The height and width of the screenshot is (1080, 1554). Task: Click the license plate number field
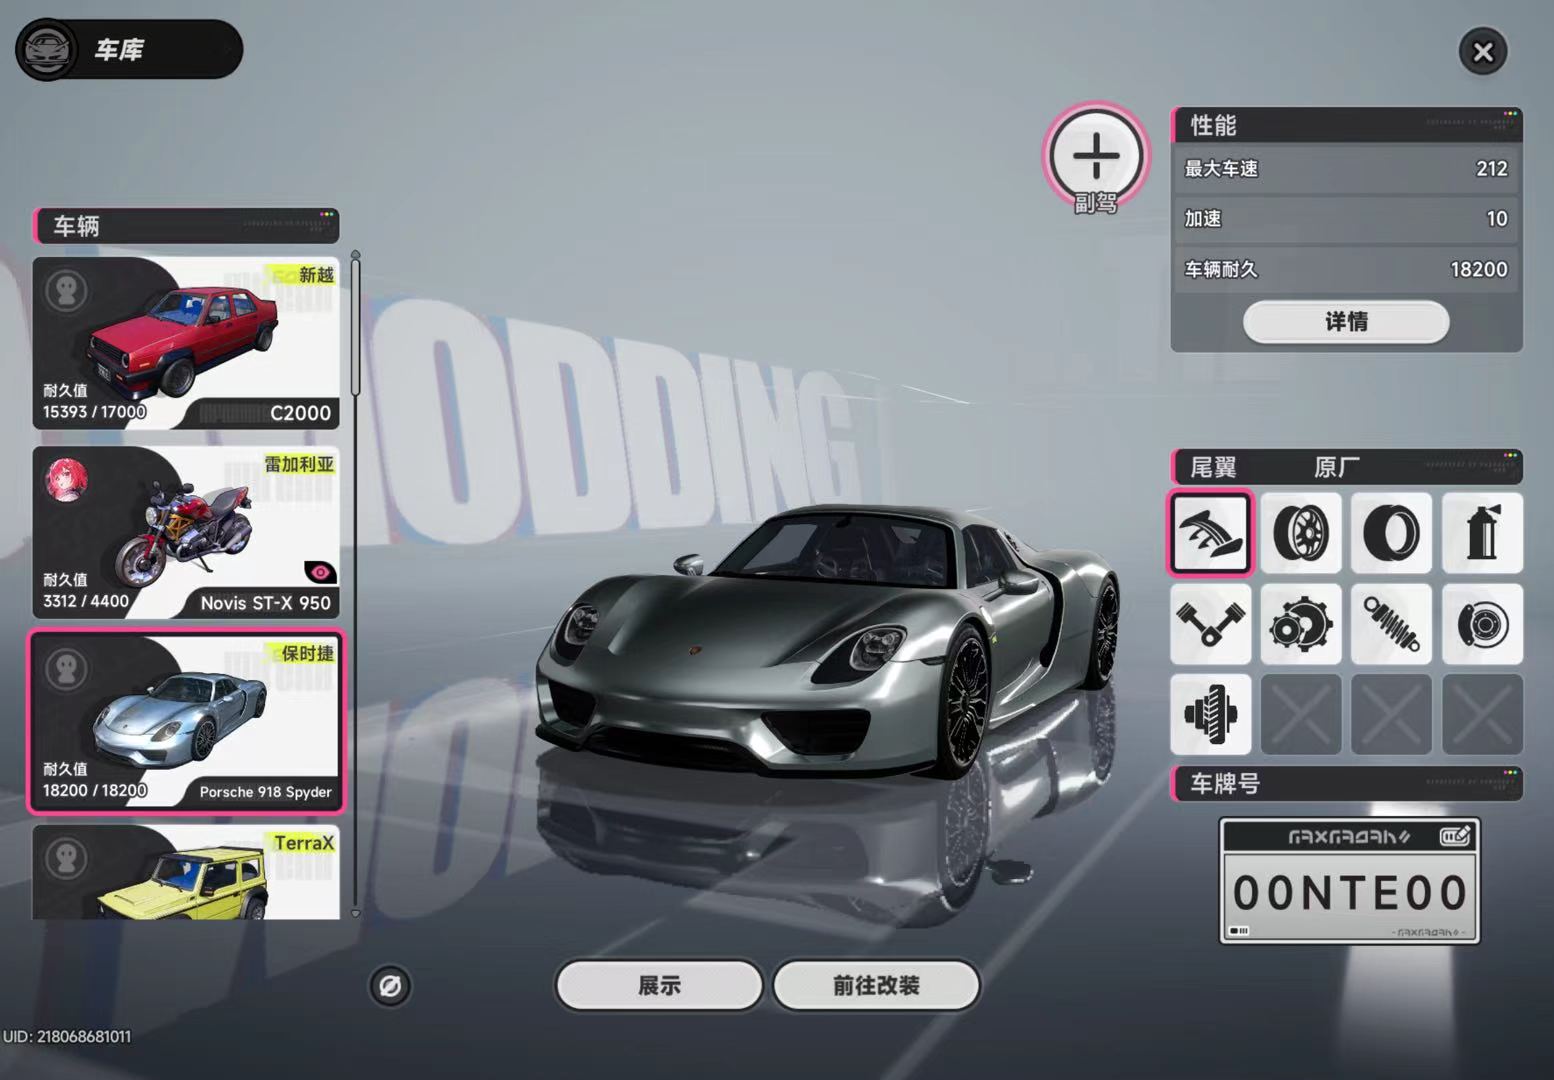click(1349, 893)
